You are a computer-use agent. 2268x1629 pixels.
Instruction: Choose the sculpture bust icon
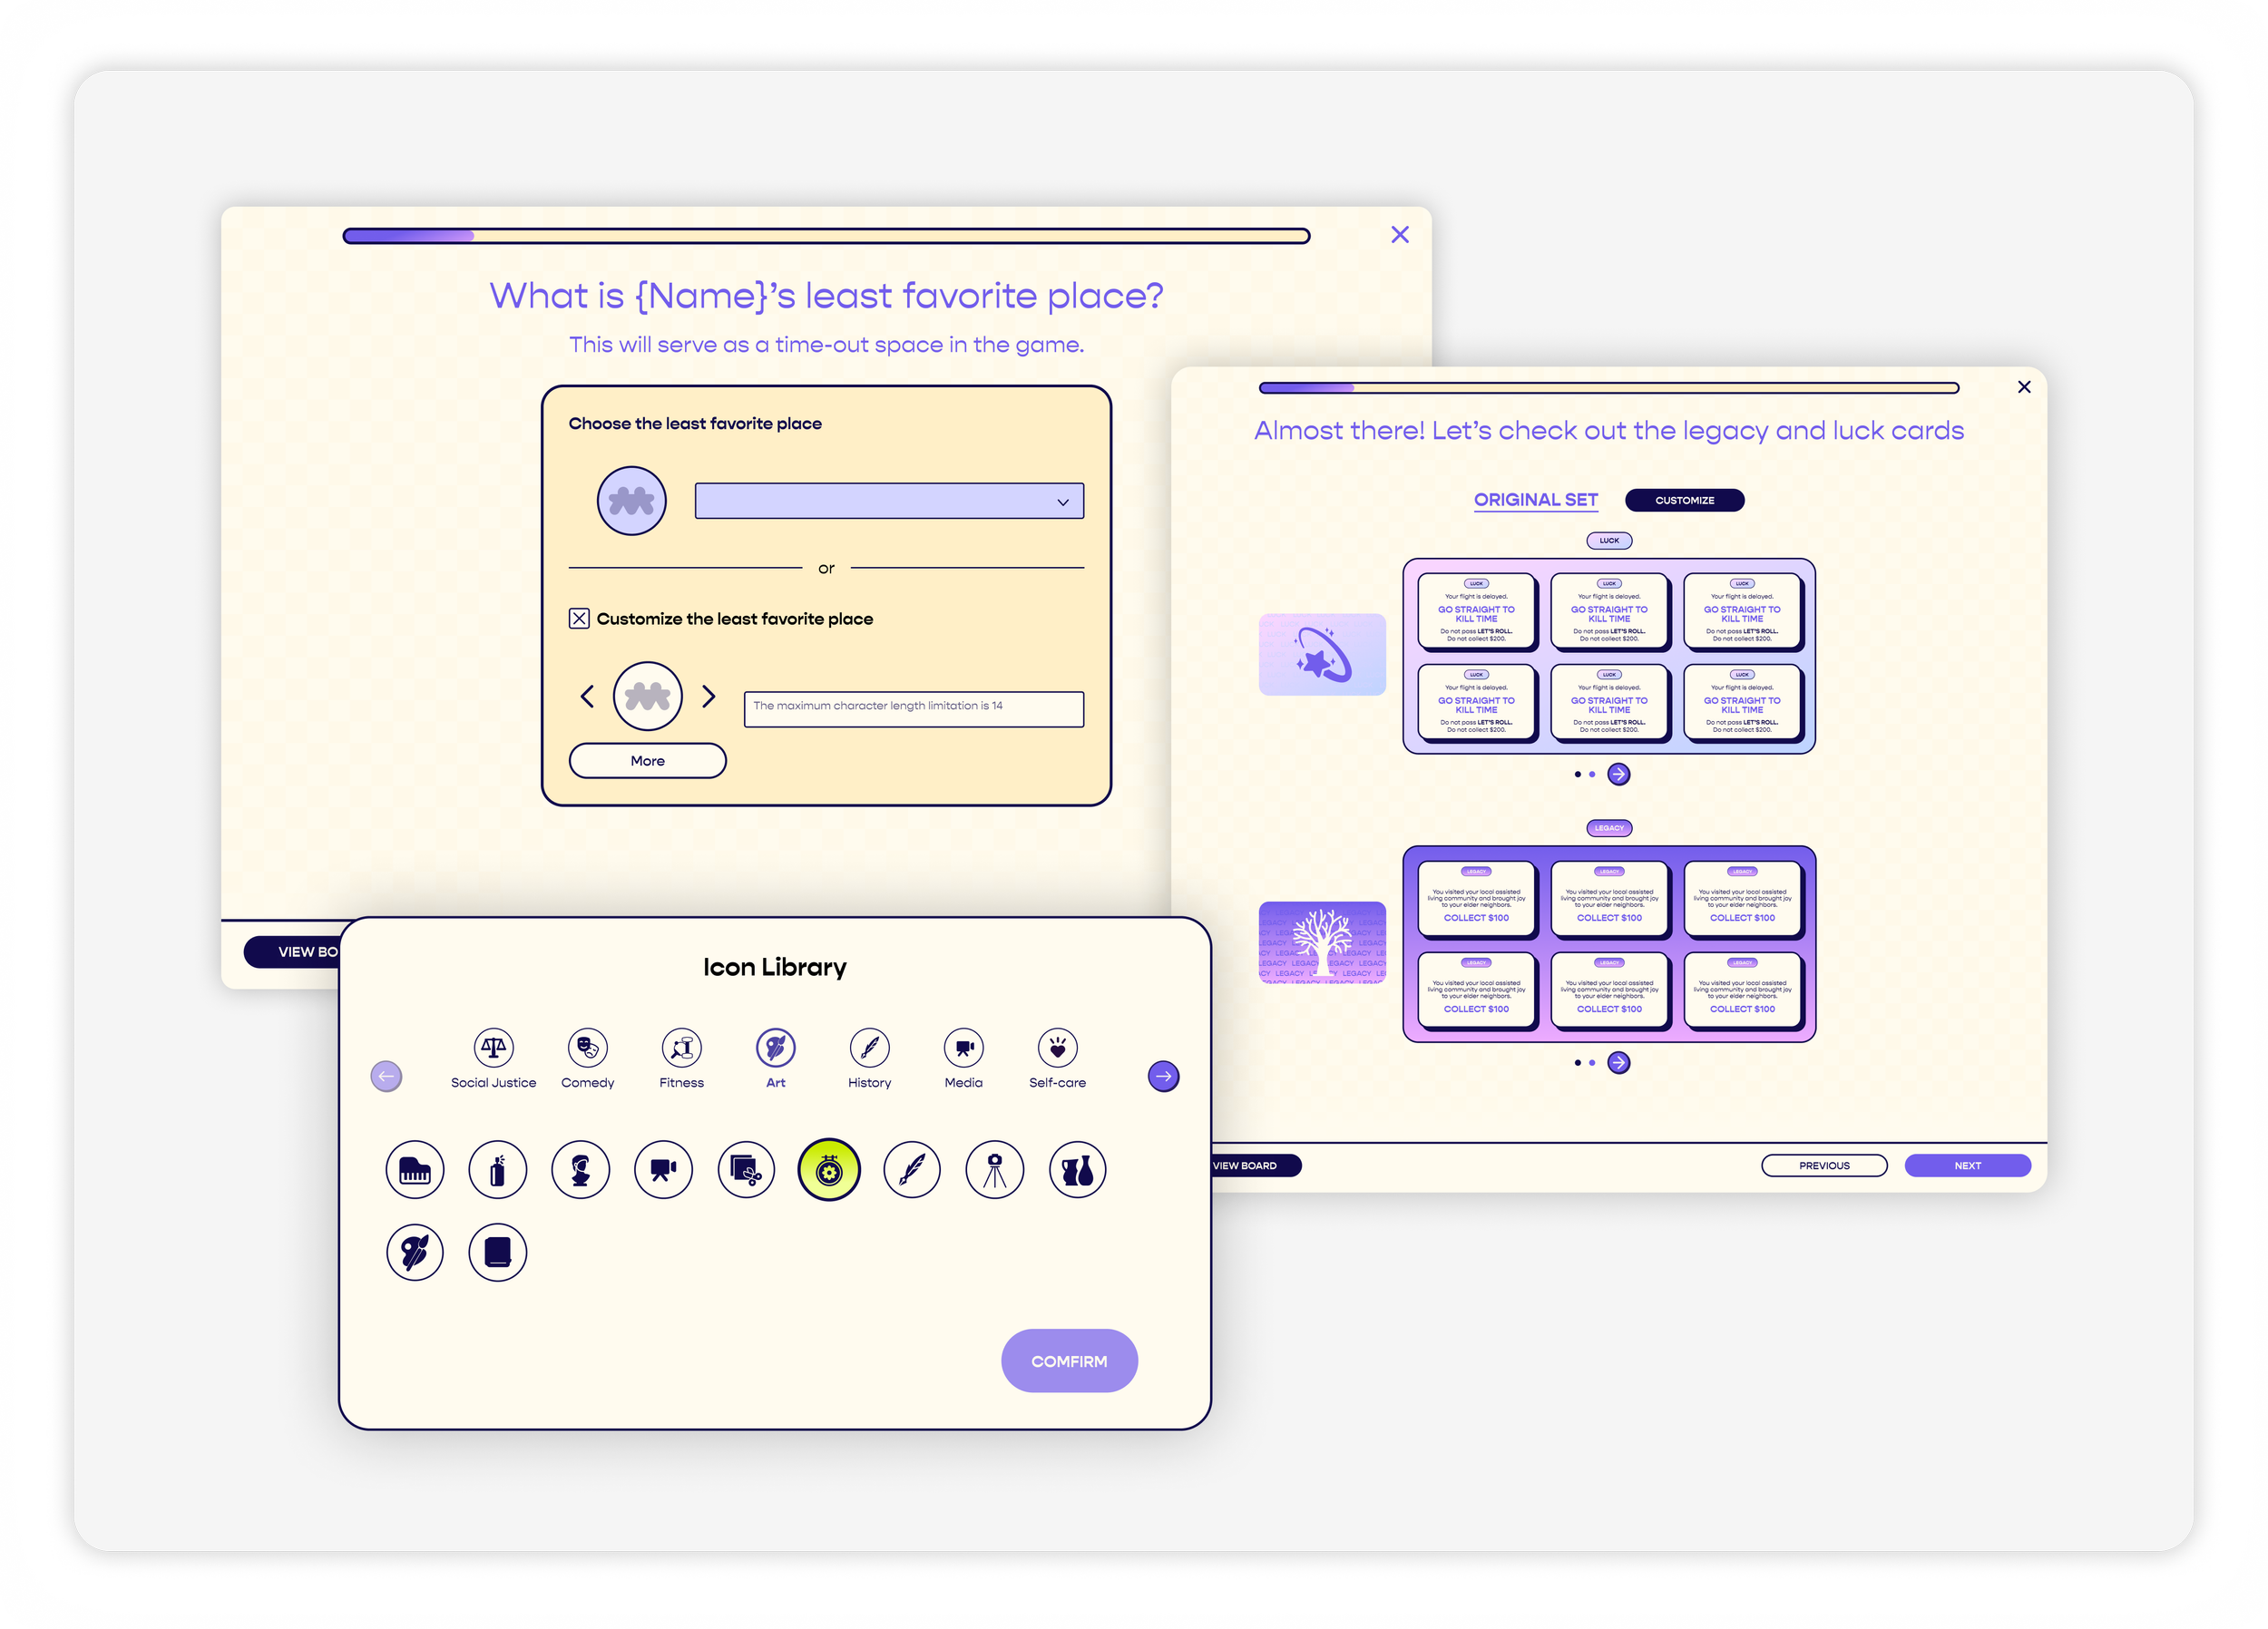(580, 1169)
